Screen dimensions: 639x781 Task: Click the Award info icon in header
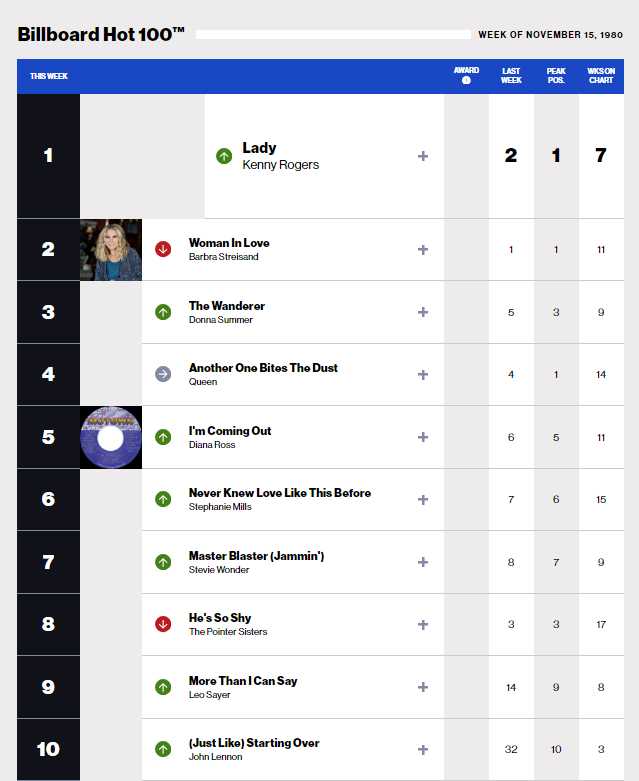(466, 80)
